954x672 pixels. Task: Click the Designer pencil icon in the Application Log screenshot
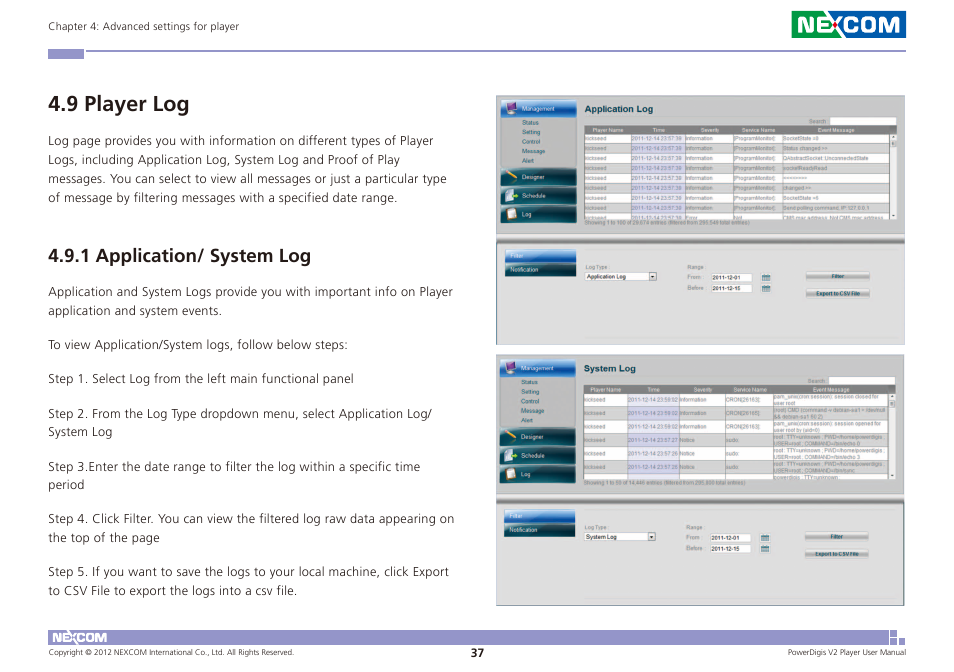510,177
